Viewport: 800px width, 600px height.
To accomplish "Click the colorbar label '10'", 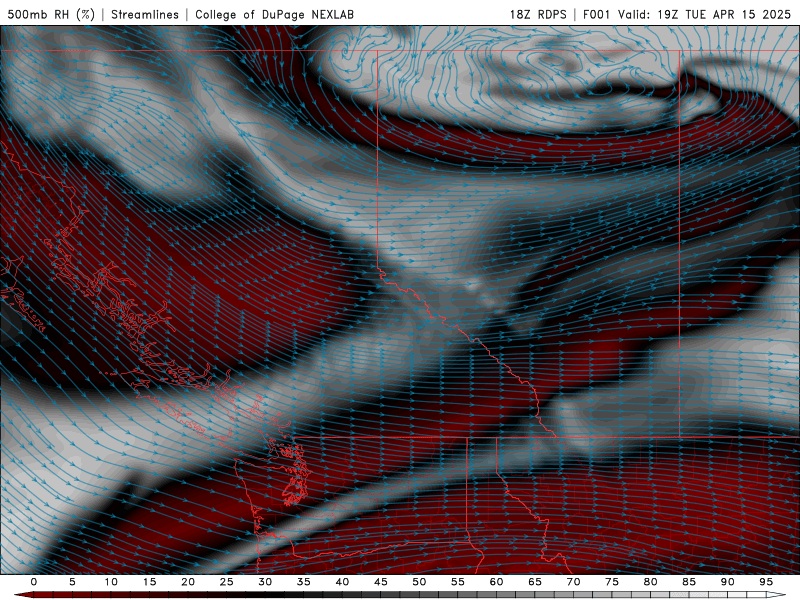I will pos(111,582).
